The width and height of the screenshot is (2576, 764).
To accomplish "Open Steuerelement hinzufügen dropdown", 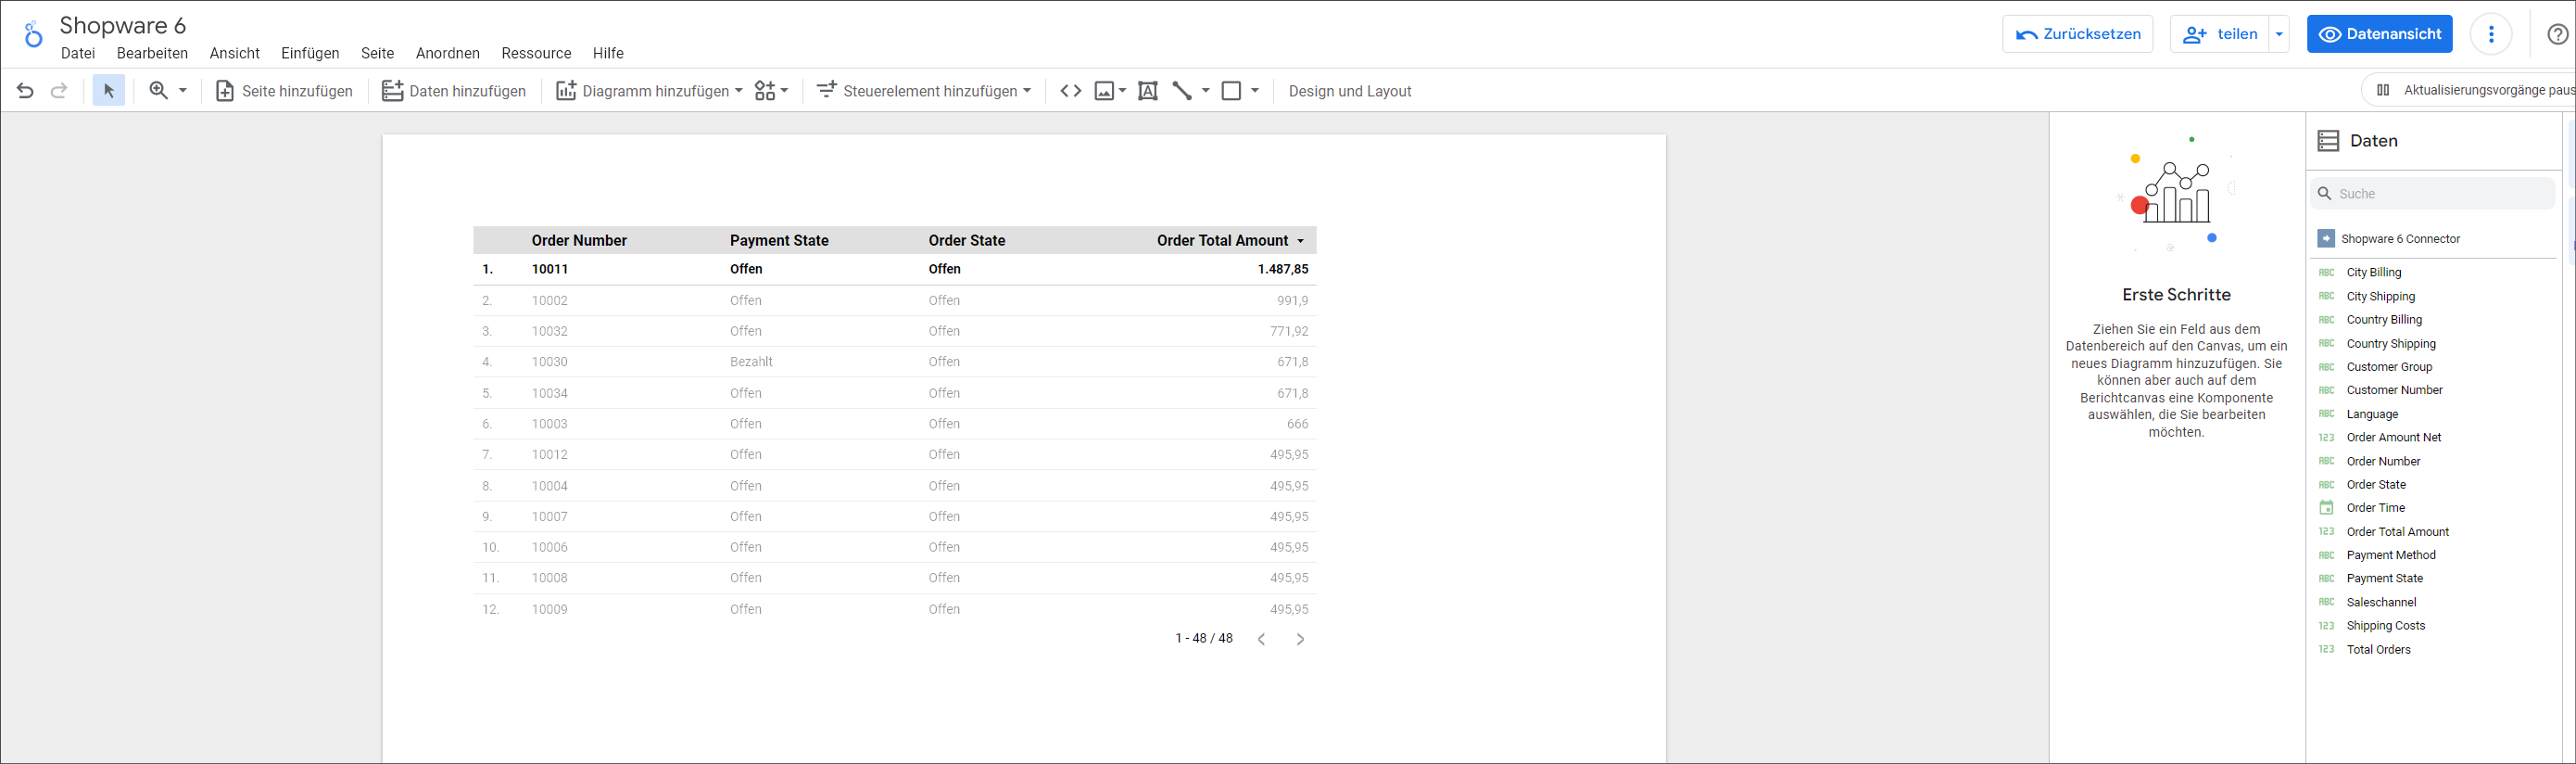I will 923,91.
